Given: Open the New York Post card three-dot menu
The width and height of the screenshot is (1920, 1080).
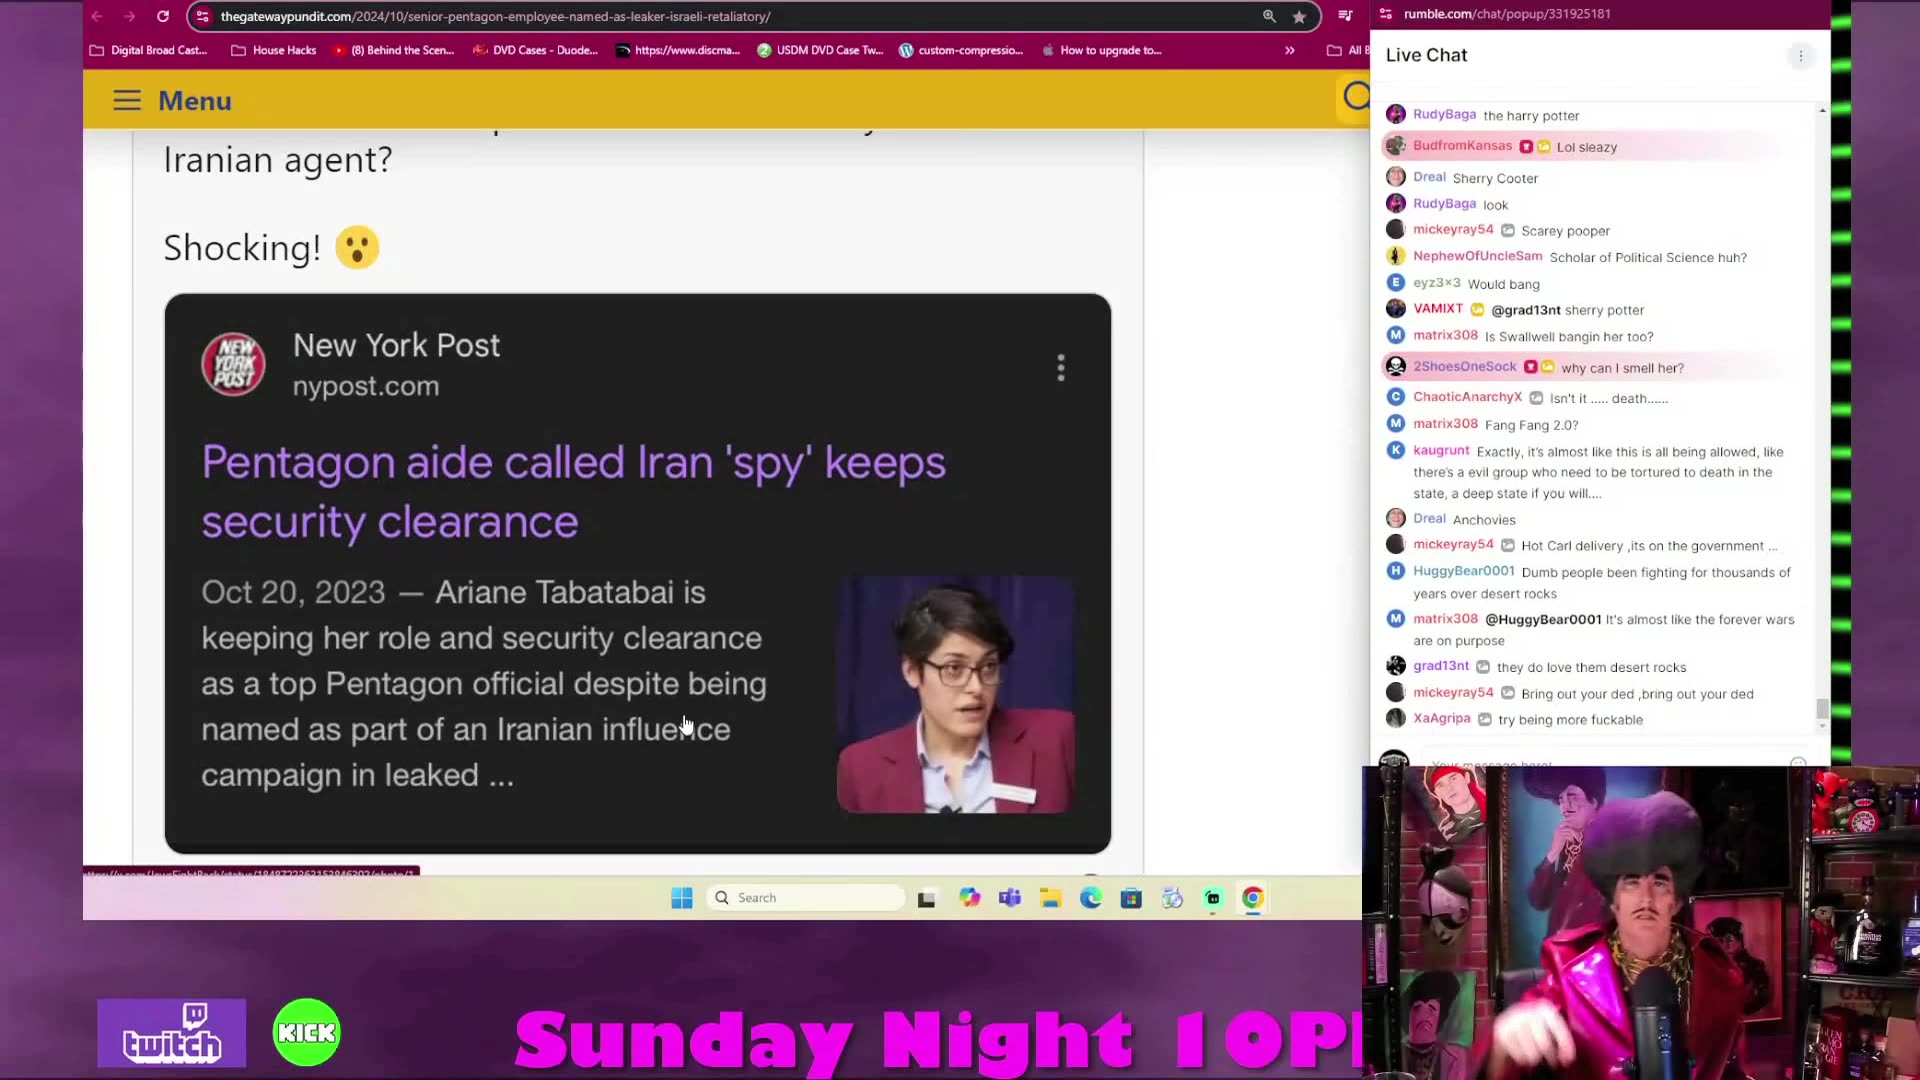Looking at the screenshot, I should [x=1060, y=368].
